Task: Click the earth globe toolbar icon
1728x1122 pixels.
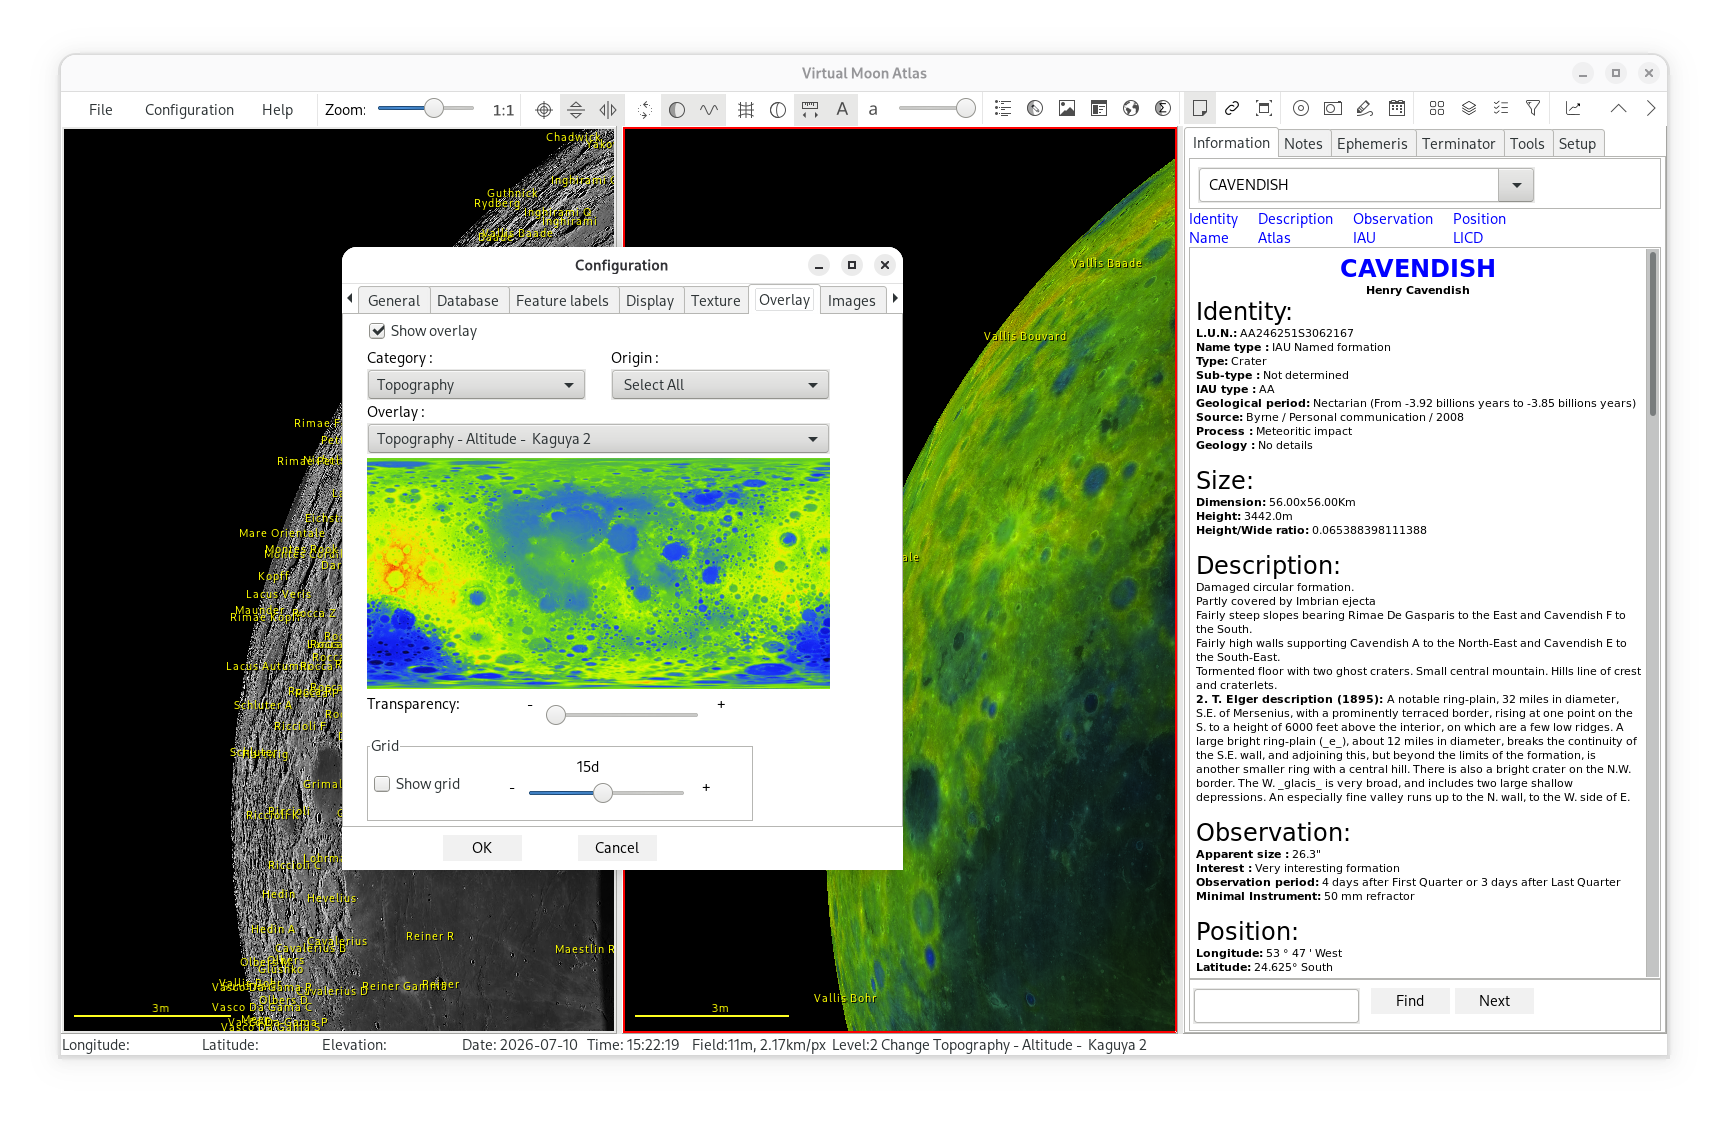Action: pos(1131,108)
